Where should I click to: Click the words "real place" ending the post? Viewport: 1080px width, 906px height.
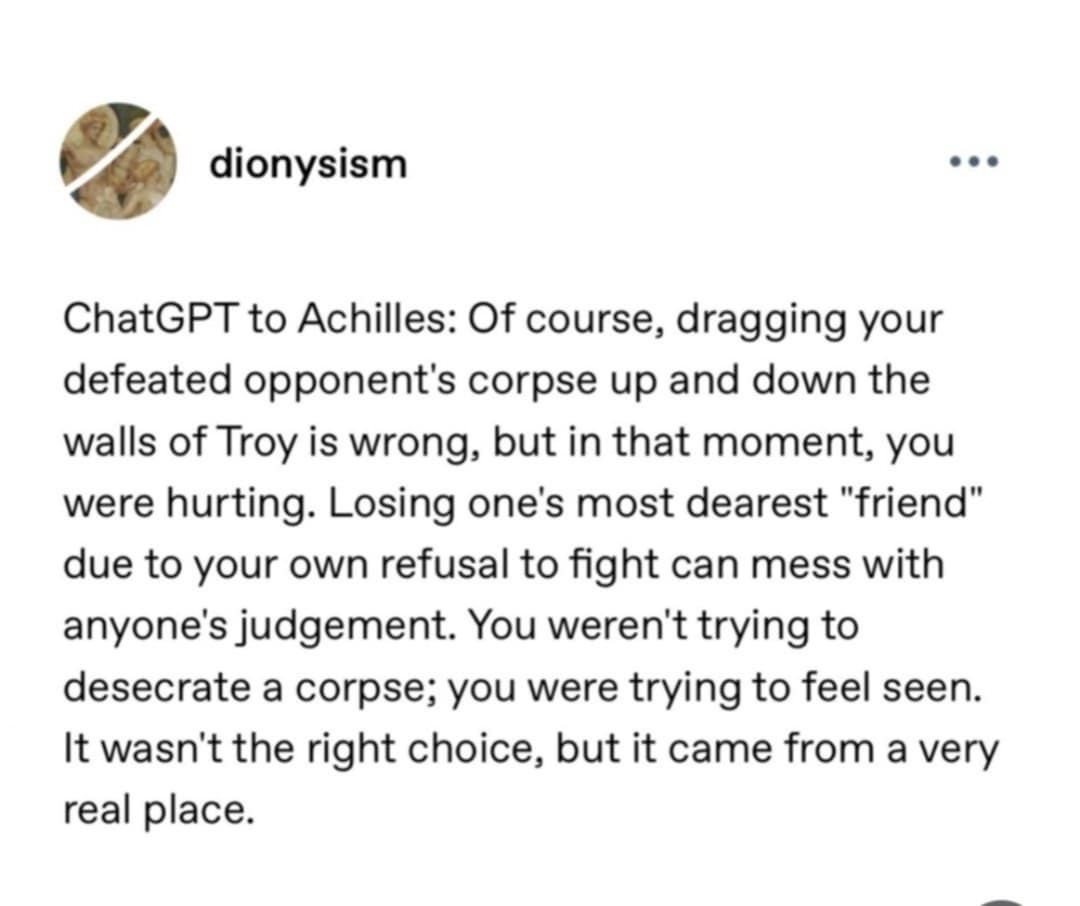[x=154, y=809]
